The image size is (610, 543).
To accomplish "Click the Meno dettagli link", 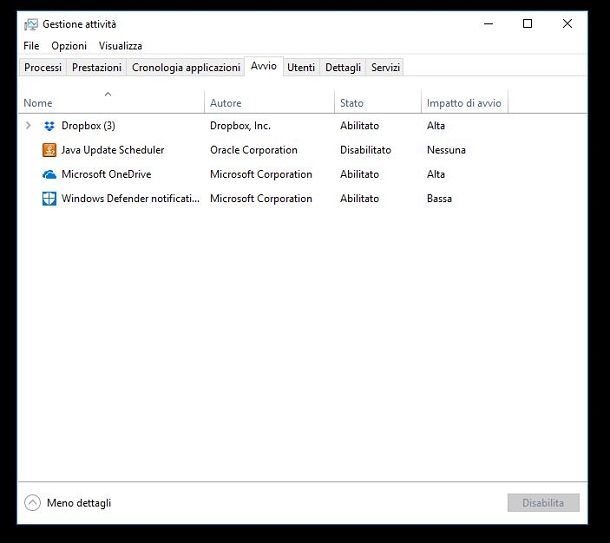I will 79,503.
